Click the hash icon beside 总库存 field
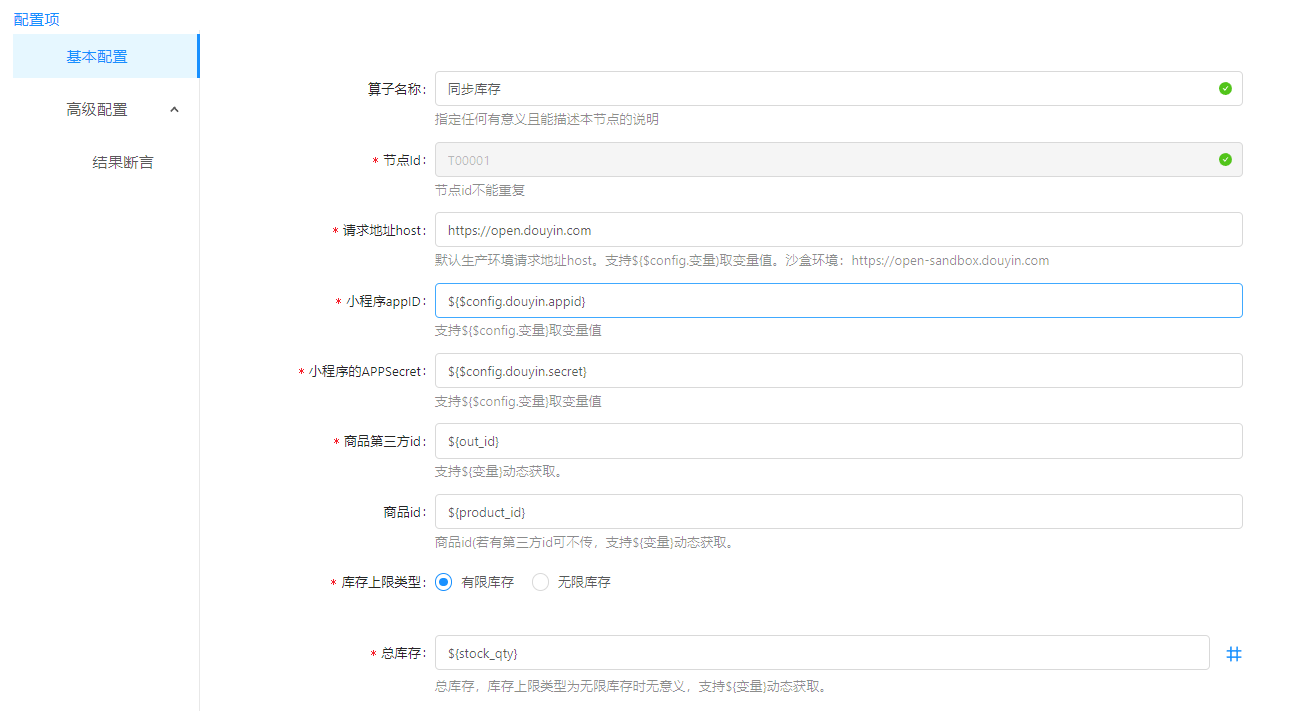The height and width of the screenshot is (711, 1304). [1234, 654]
